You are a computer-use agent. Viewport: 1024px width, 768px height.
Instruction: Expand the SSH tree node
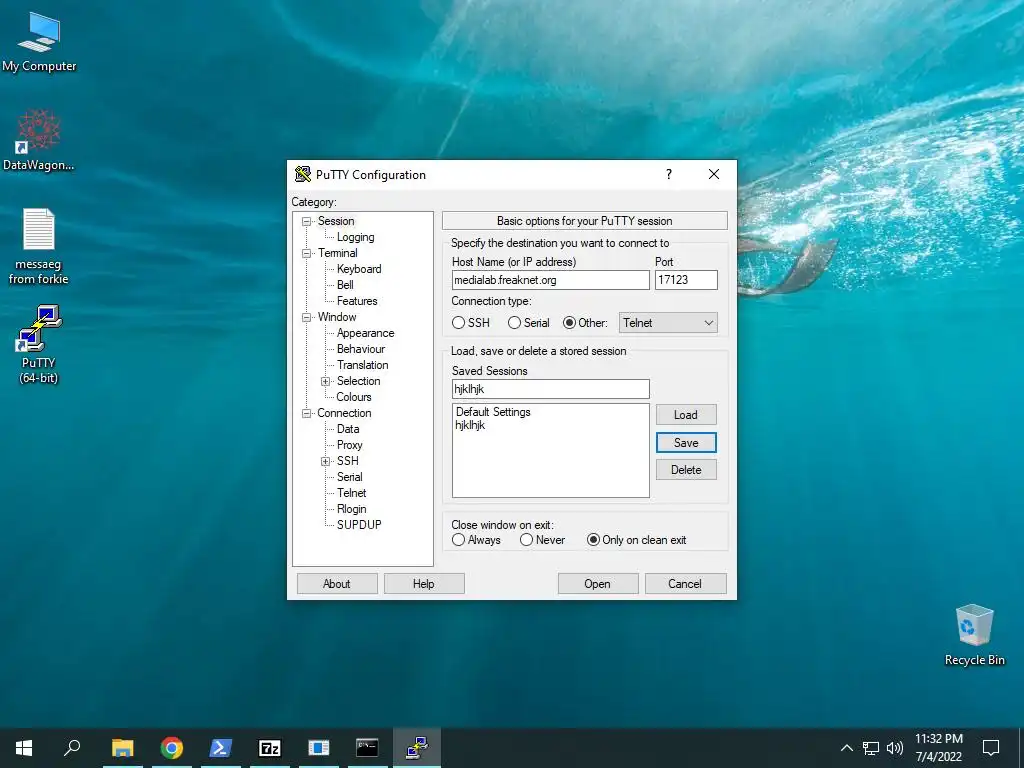325,462
